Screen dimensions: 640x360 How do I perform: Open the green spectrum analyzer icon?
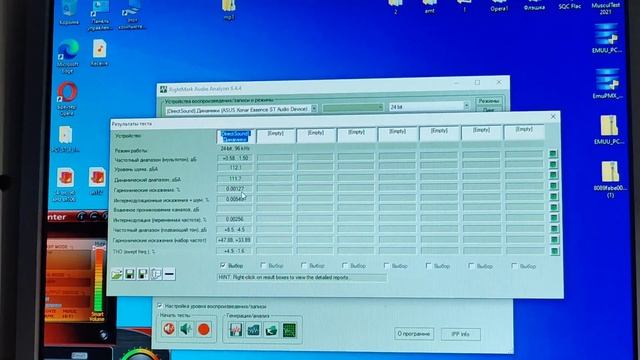tap(289, 330)
